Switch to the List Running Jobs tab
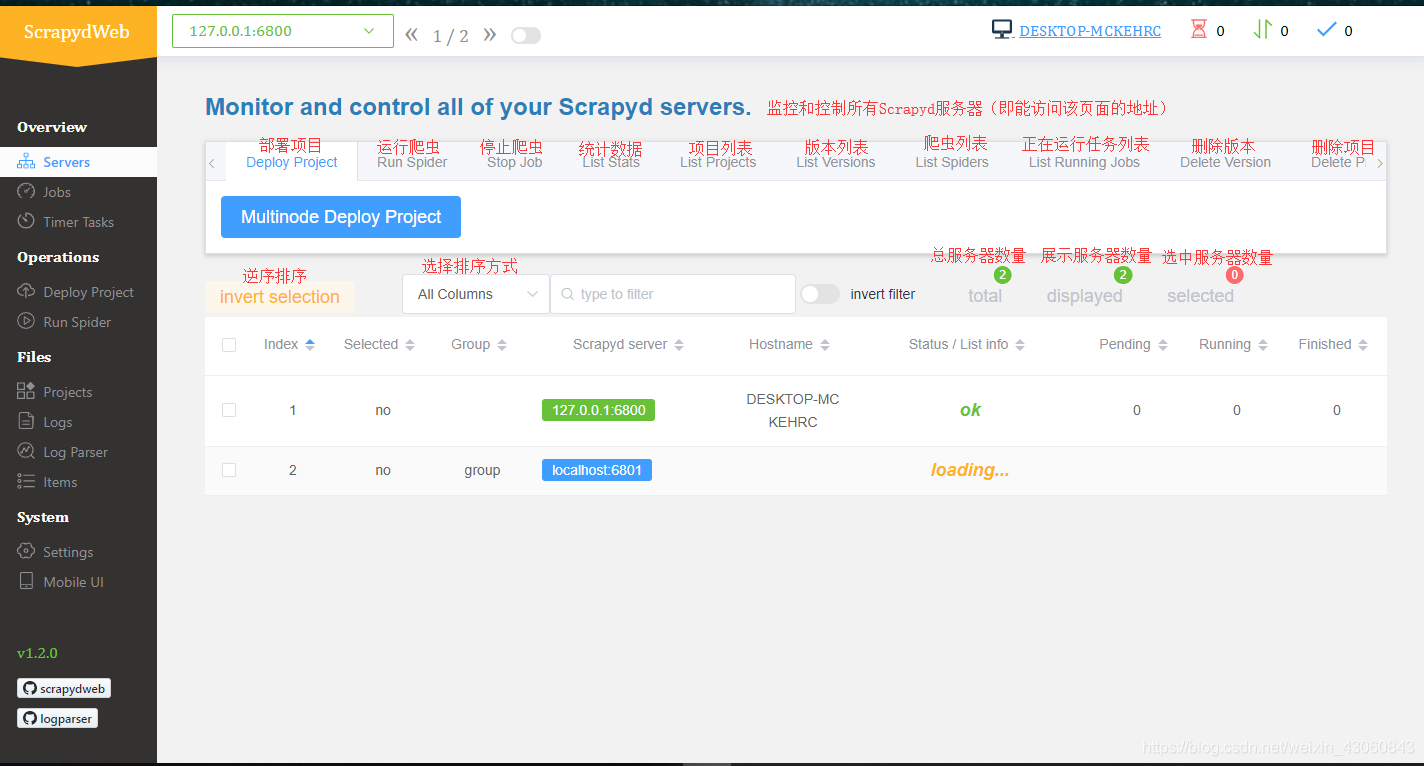Viewport: 1424px width, 766px height. [1084, 162]
